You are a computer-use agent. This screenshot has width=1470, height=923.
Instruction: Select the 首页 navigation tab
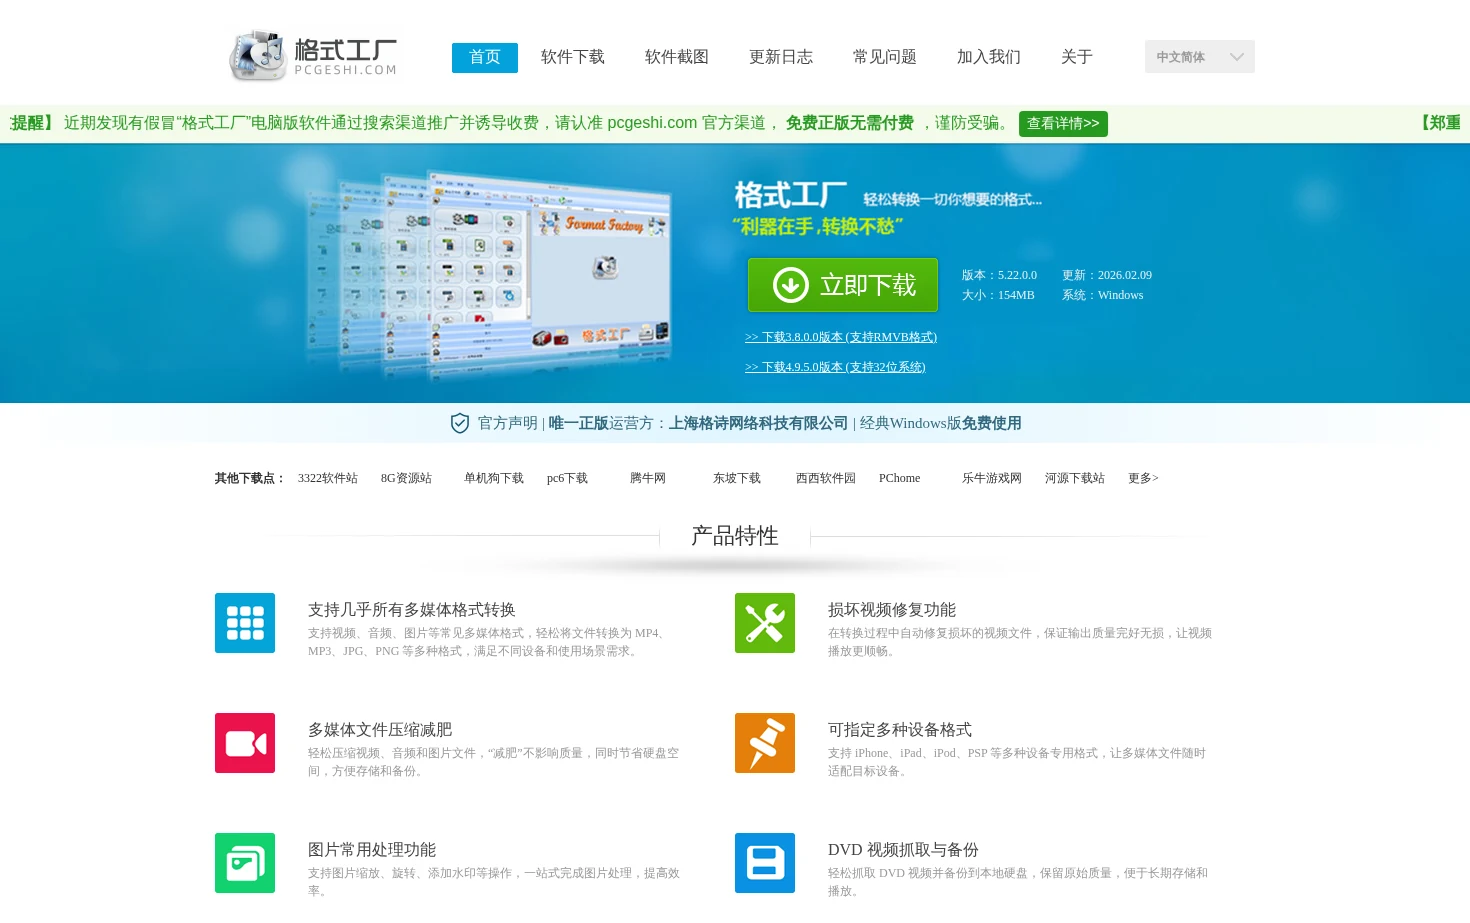pos(485,57)
